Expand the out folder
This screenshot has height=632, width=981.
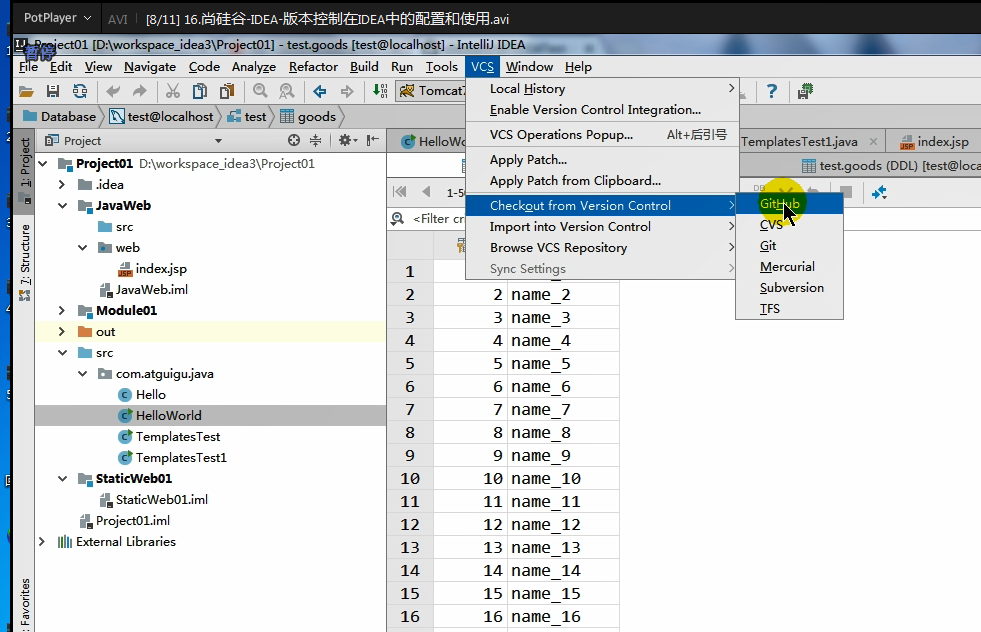coord(62,332)
